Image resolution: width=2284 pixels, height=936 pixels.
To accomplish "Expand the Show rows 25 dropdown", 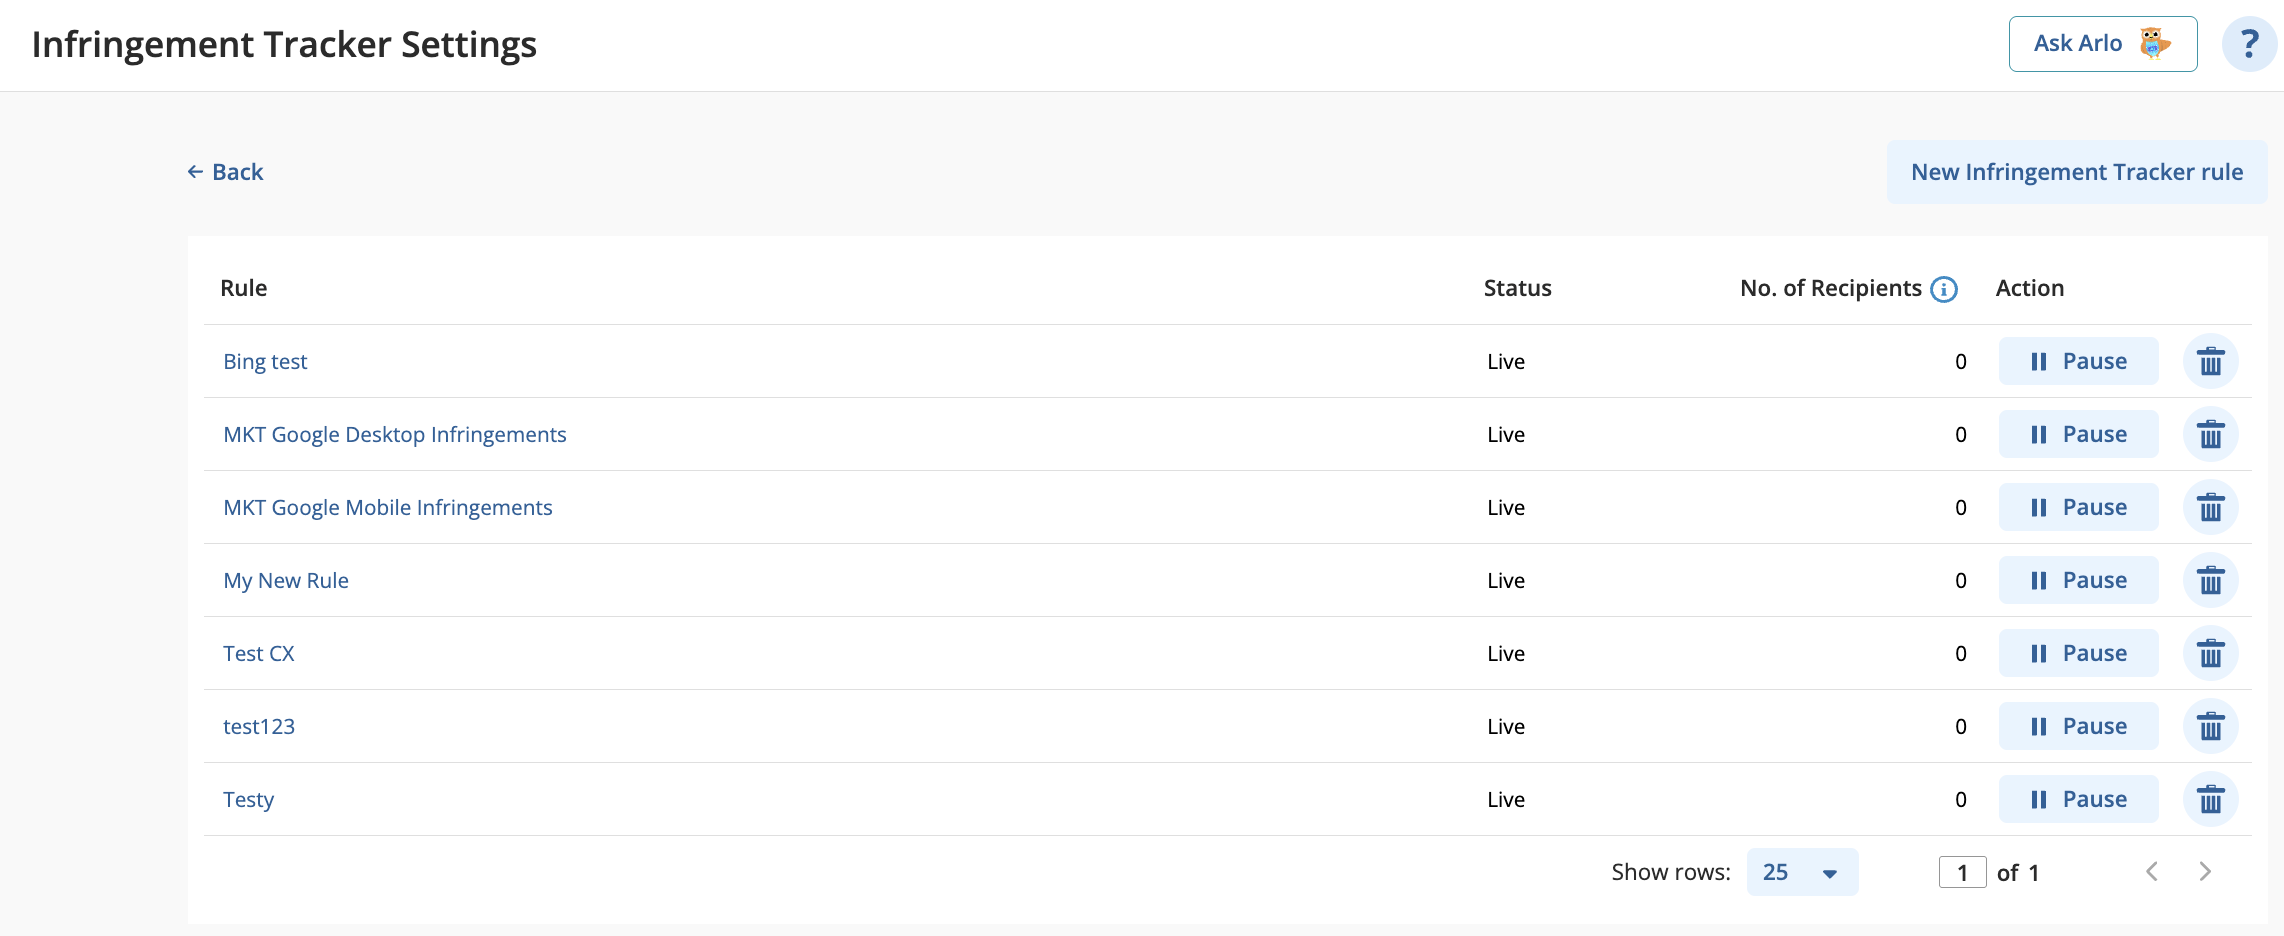I will (1802, 872).
